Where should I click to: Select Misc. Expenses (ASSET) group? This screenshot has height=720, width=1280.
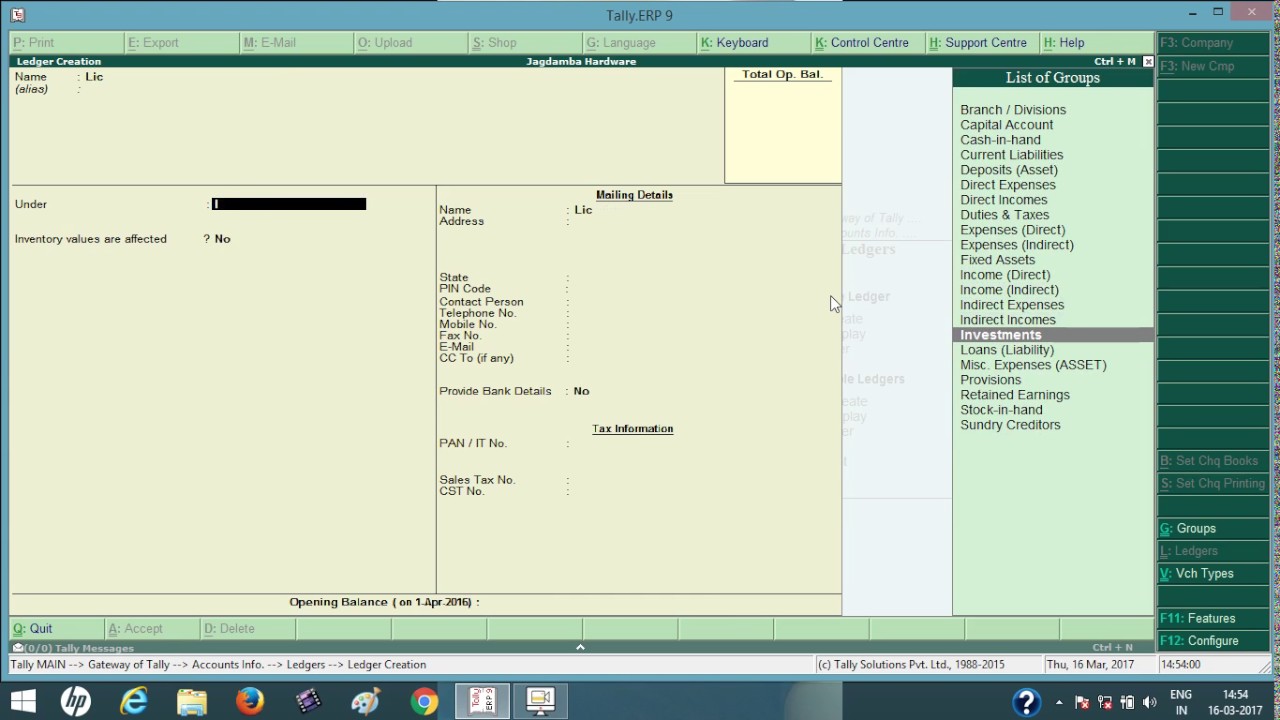pos(1033,365)
